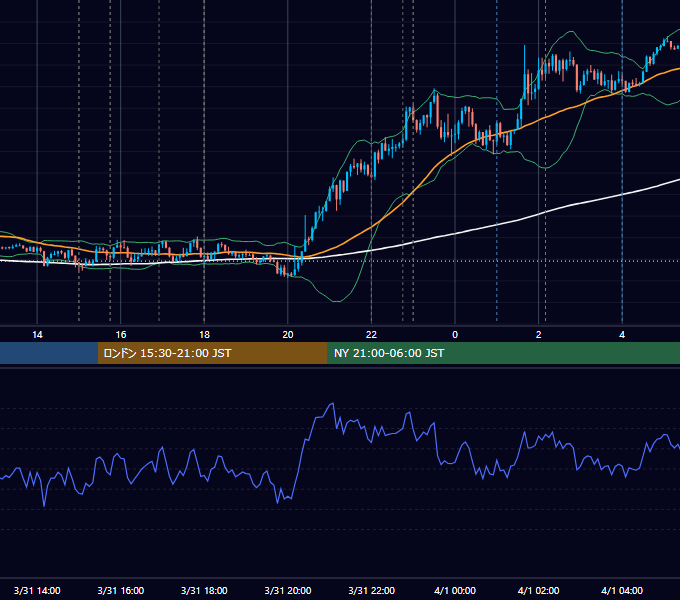Click the 20 hour label on price chart axis
Viewport: 680px width, 600px height.
288,335
